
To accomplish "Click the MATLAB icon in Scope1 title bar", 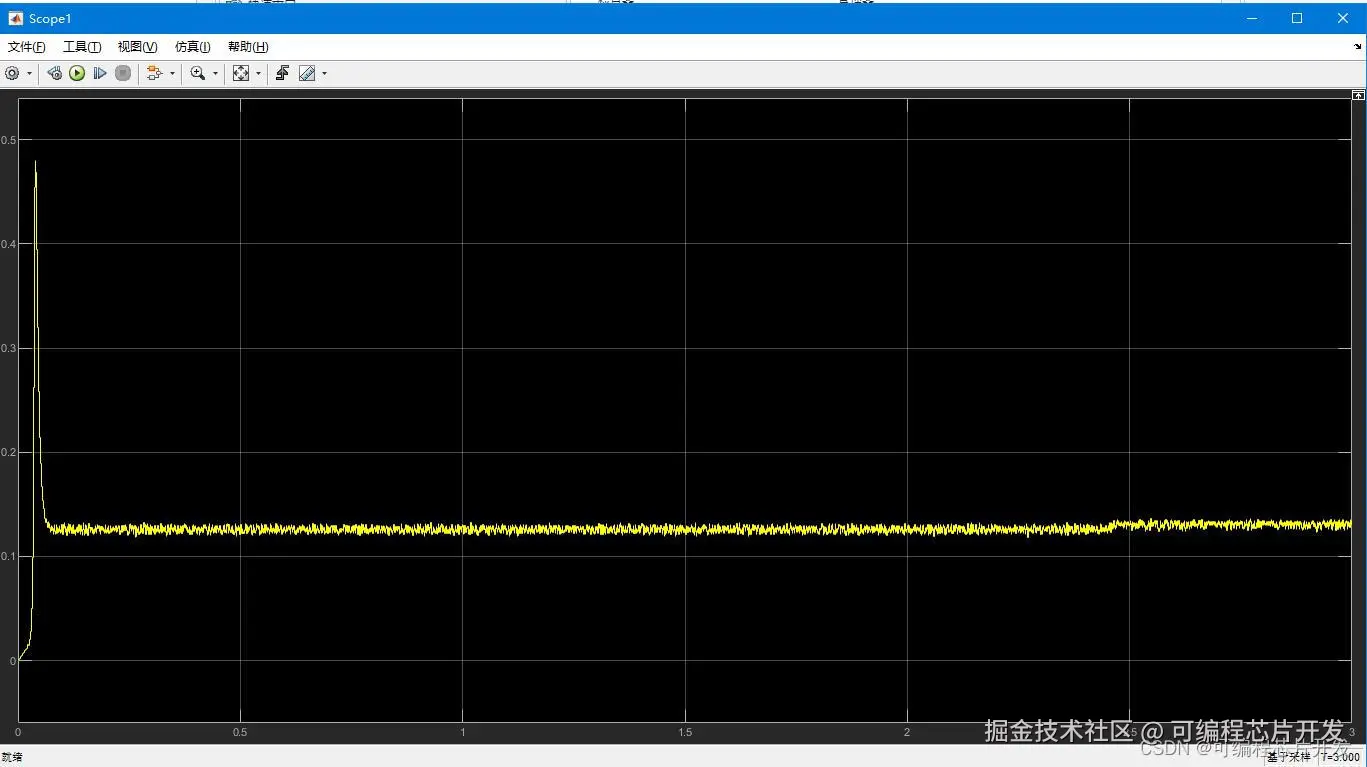I will [x=15, y=18].
